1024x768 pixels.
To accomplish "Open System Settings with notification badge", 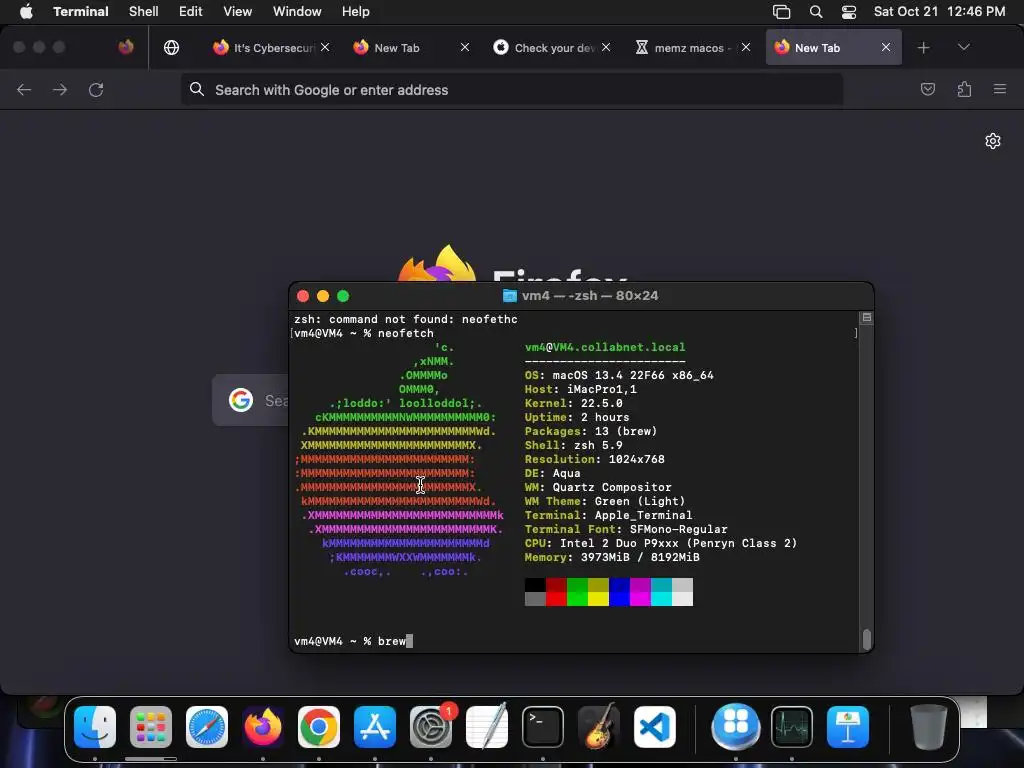I will pyautogui.click(x=431, y=727).
